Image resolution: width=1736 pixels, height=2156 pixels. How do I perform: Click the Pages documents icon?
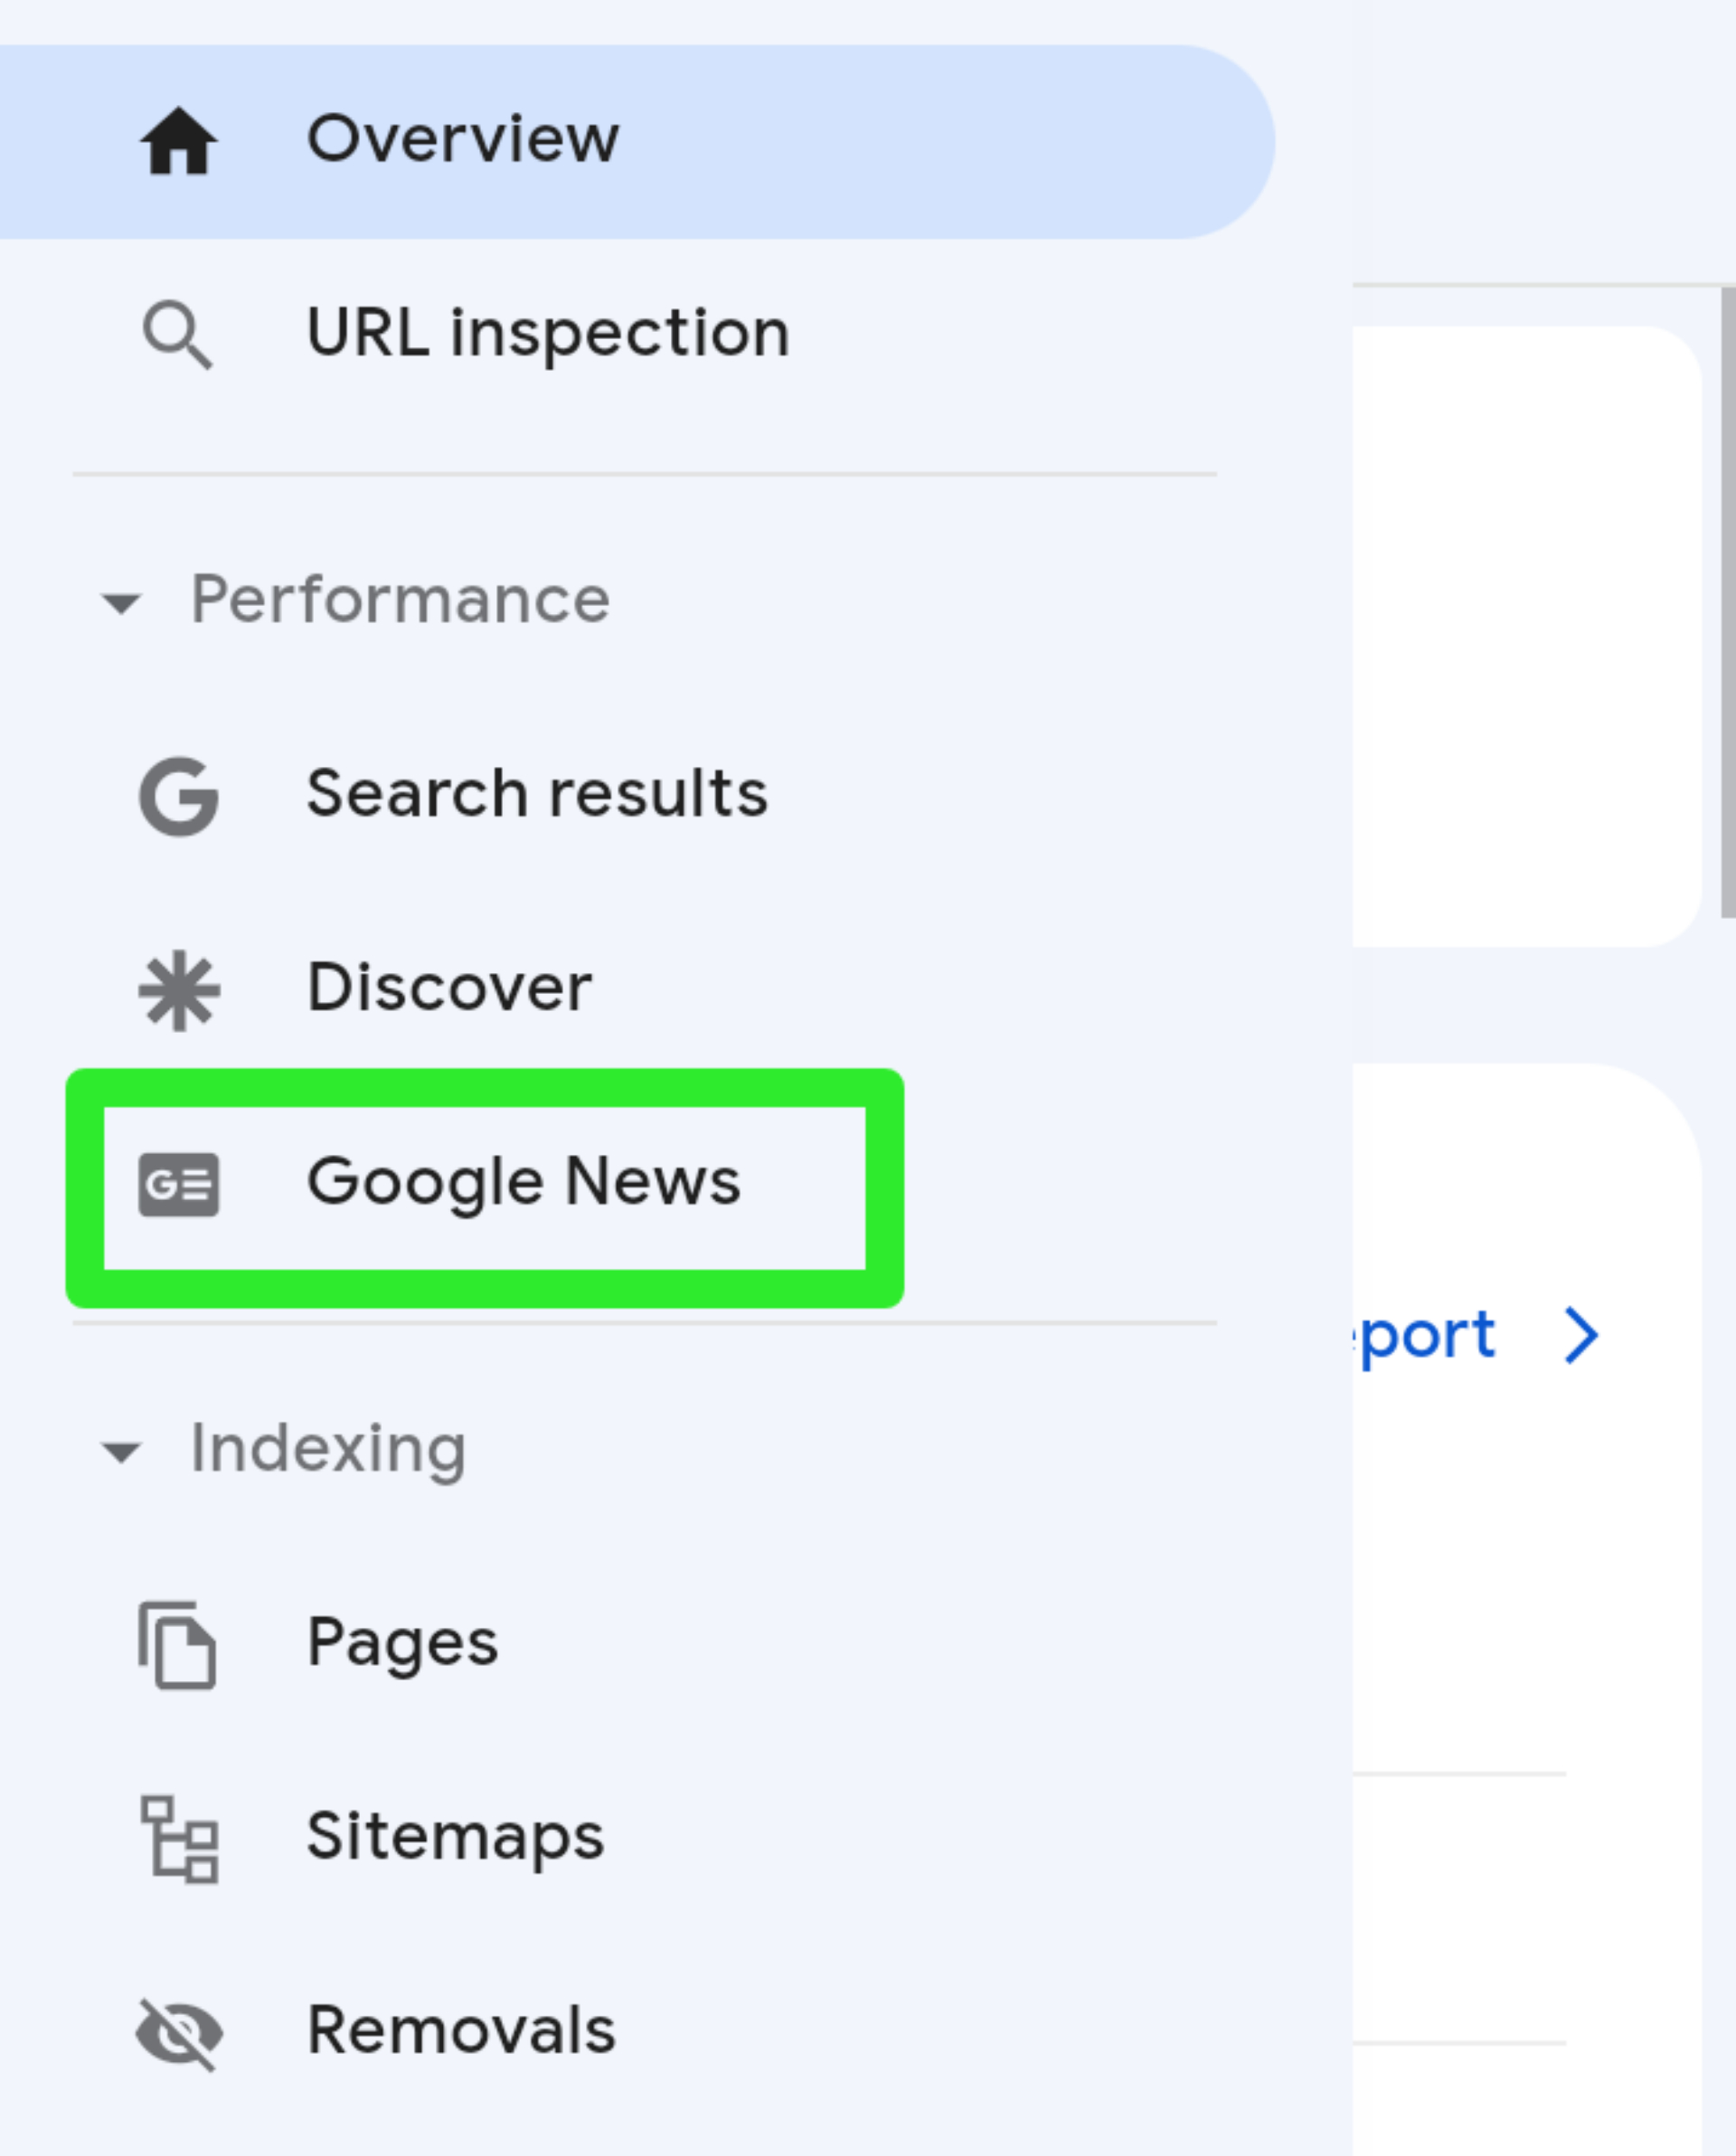pyautogui.click(x=177, y=1645)
